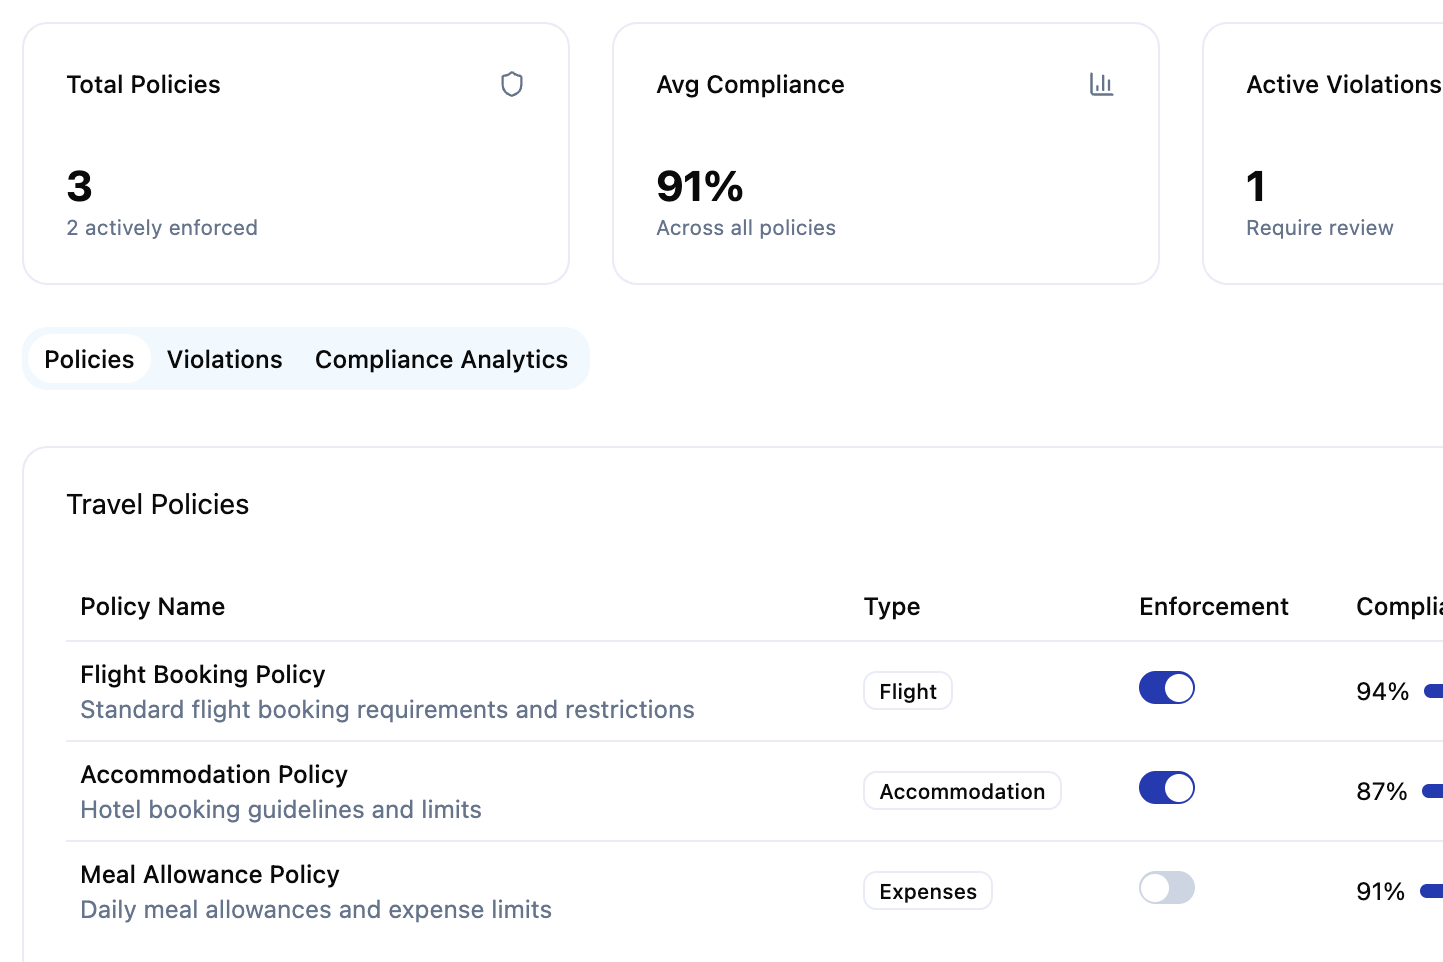Viewport: 1443px width, 962px height.
Task: Click the Travel Policies heading
Action: pyautogui.click(x=158, y=505)
